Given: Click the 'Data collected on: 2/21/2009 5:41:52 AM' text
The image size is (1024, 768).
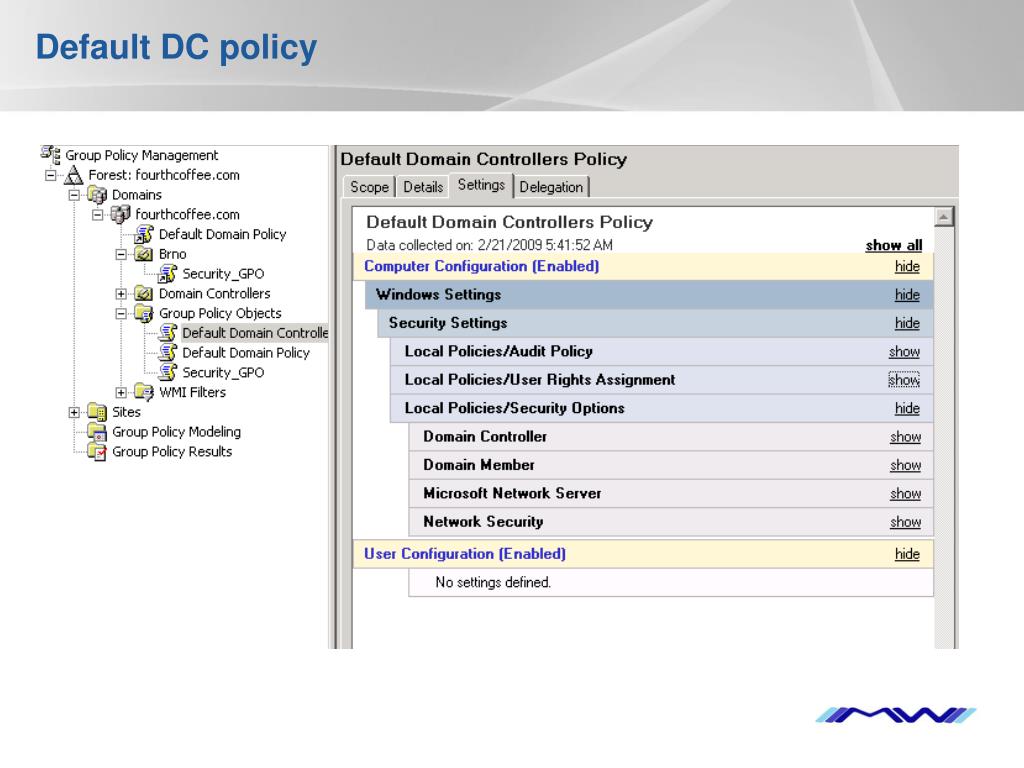Looking at the screenshot, I should point(489,245).
